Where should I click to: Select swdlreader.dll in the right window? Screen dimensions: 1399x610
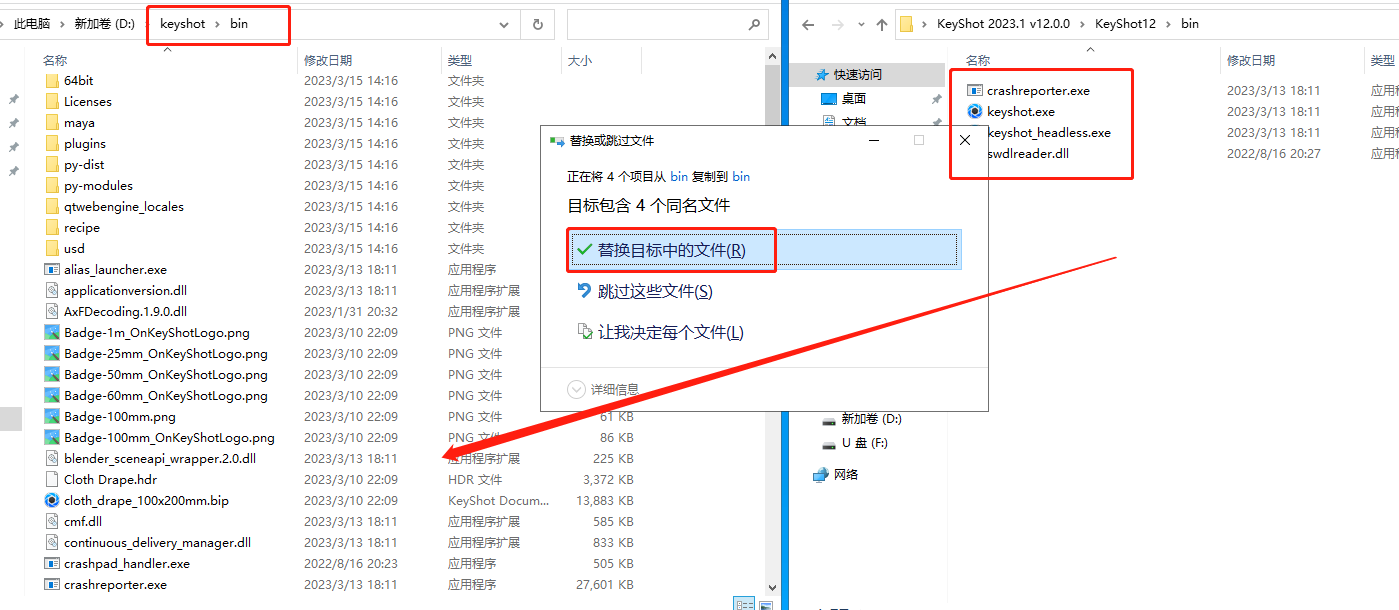pos(1028,154)
